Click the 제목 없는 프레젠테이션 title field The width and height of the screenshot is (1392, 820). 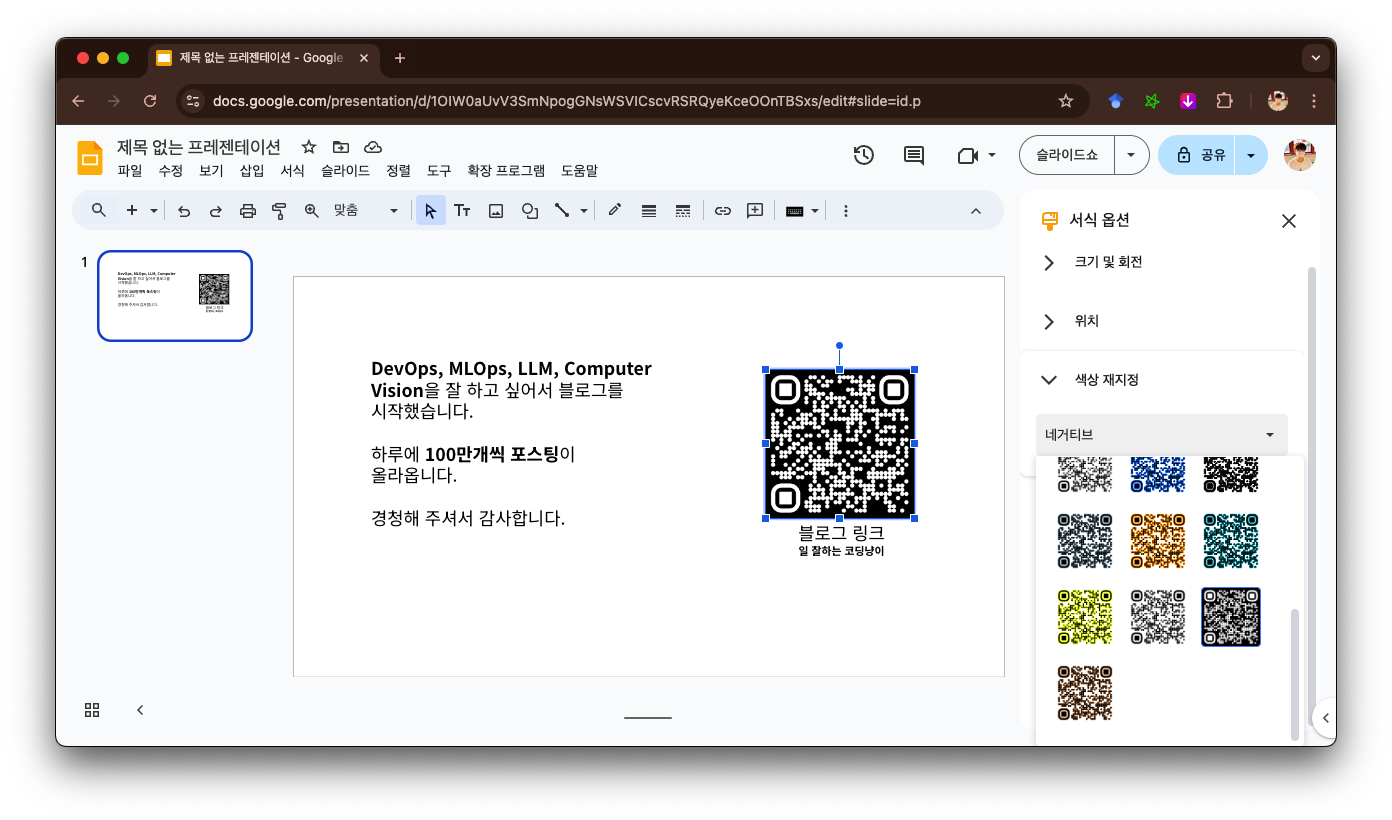(x=199, y=147)
